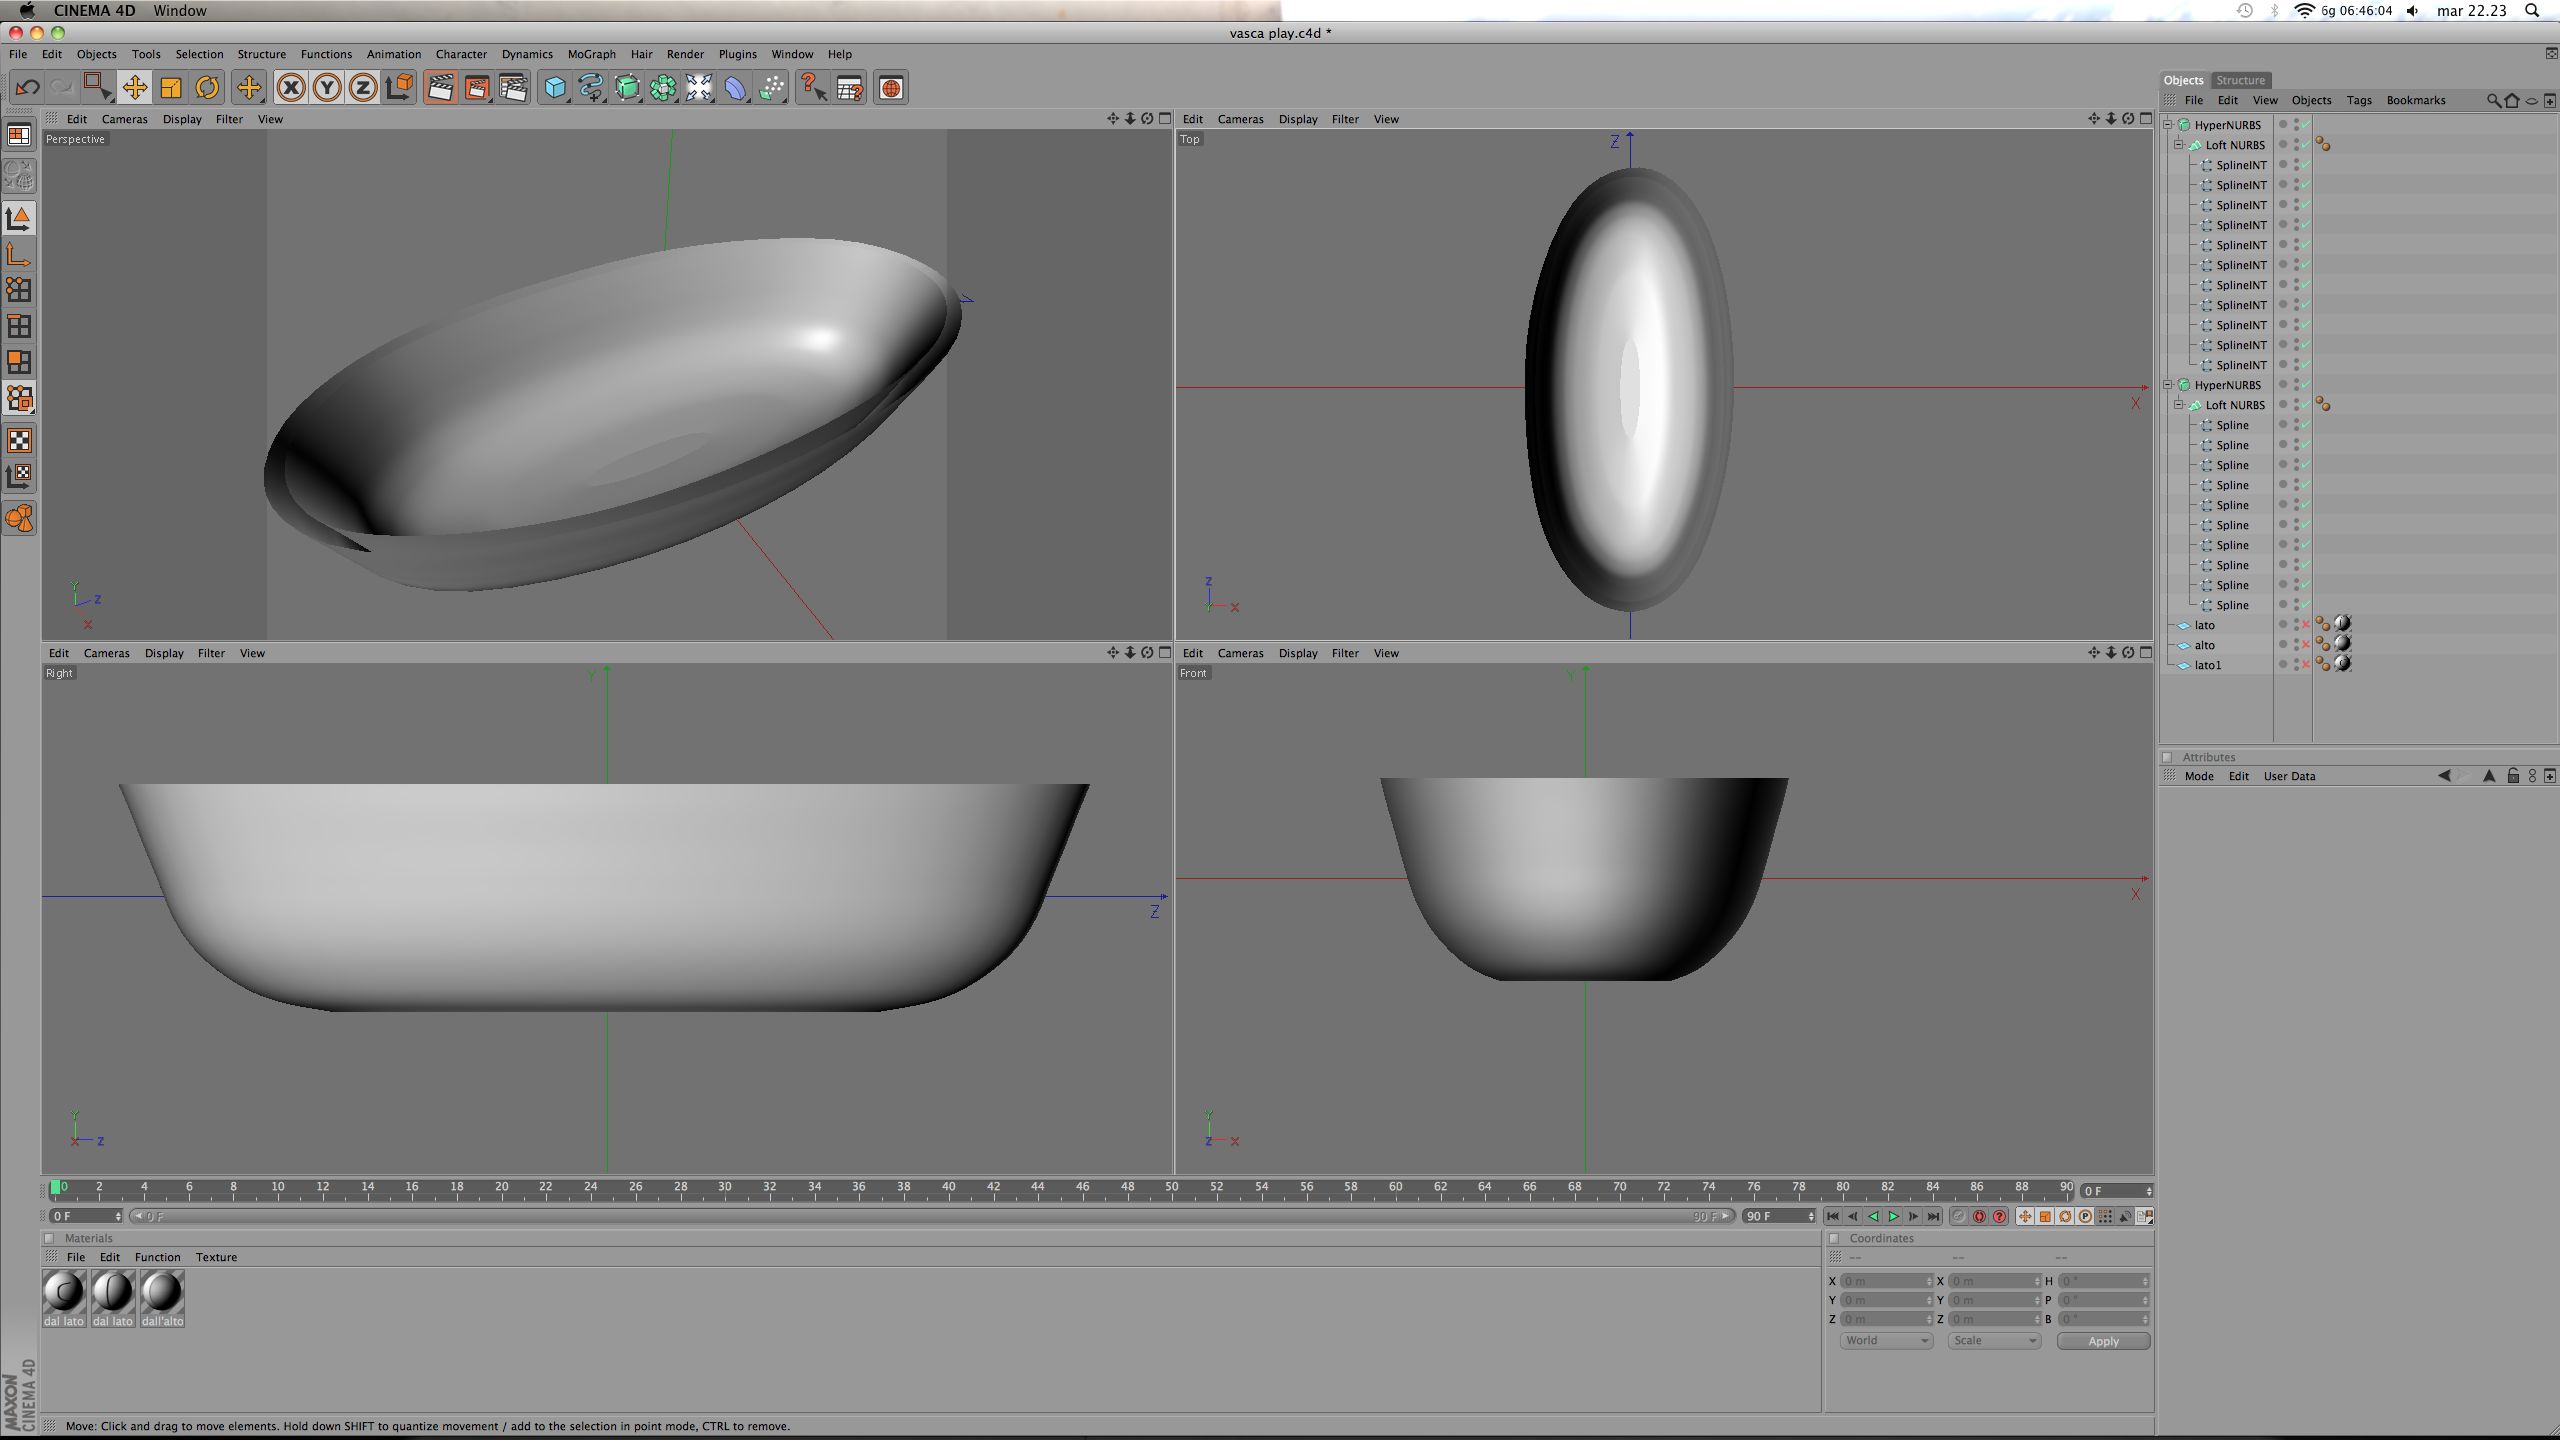
Task: Collapse the first HyperNURBS tree node
Action: (2168, 125)
